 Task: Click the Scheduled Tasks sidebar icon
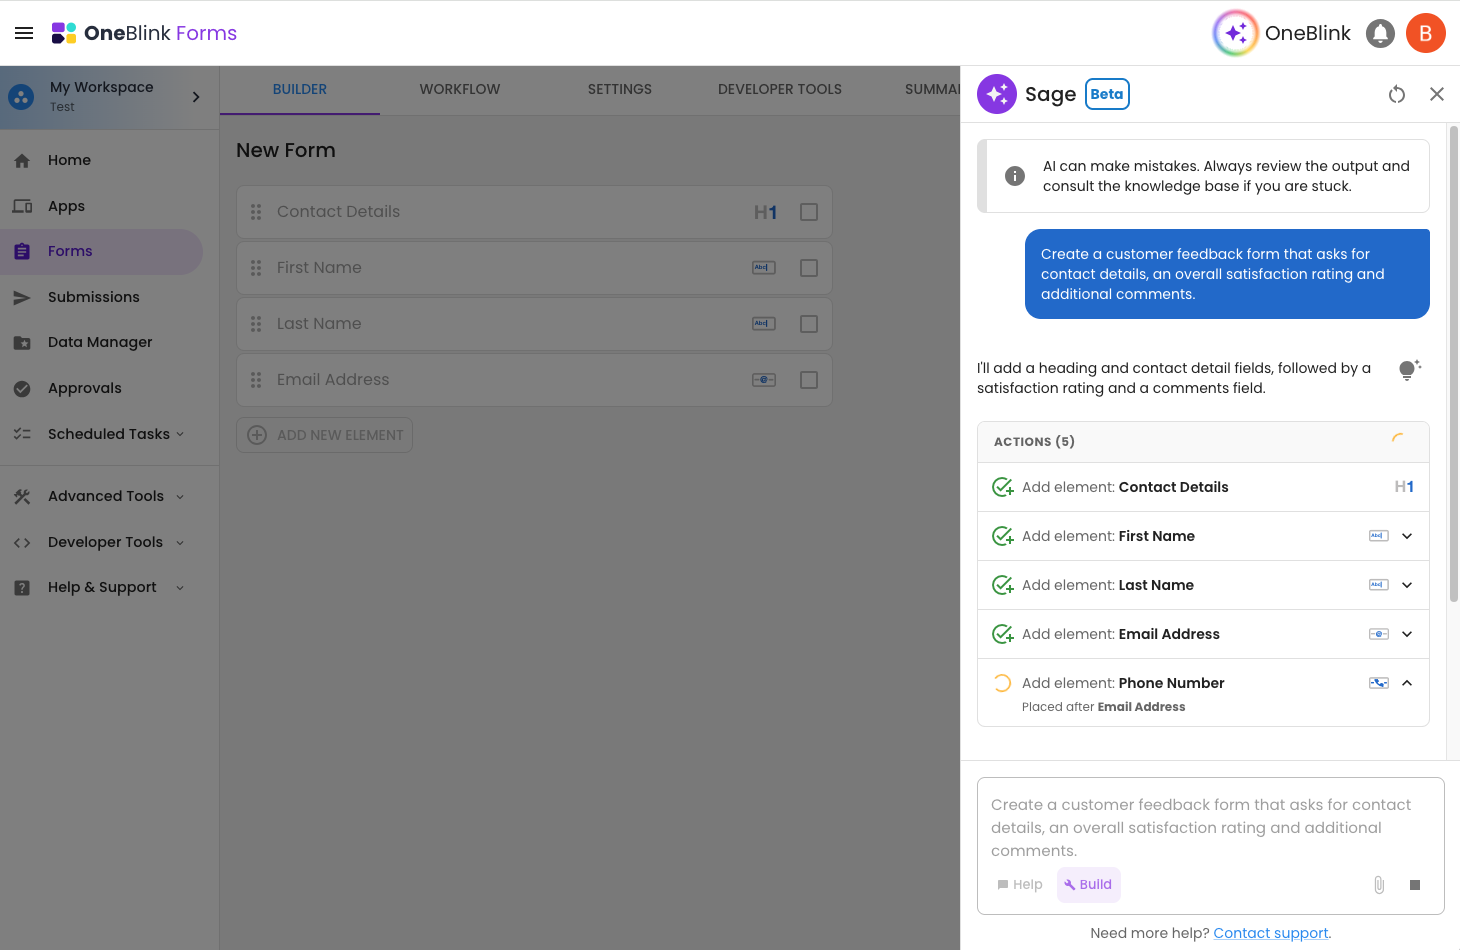(22, 434)
